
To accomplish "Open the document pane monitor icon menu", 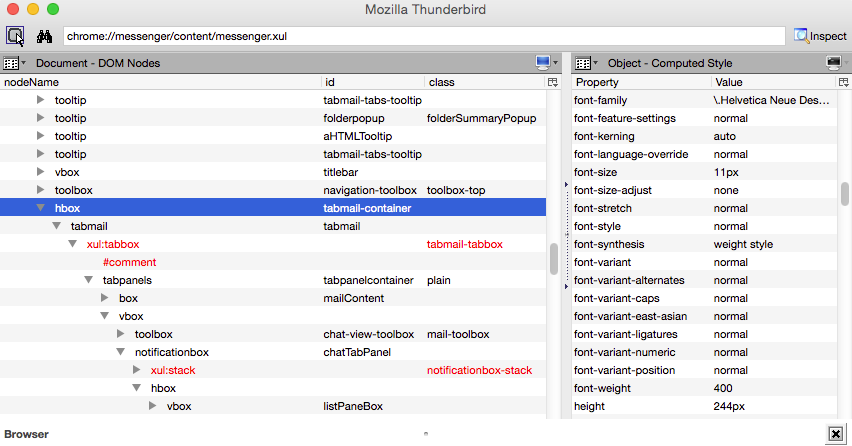I will point(547,62).
